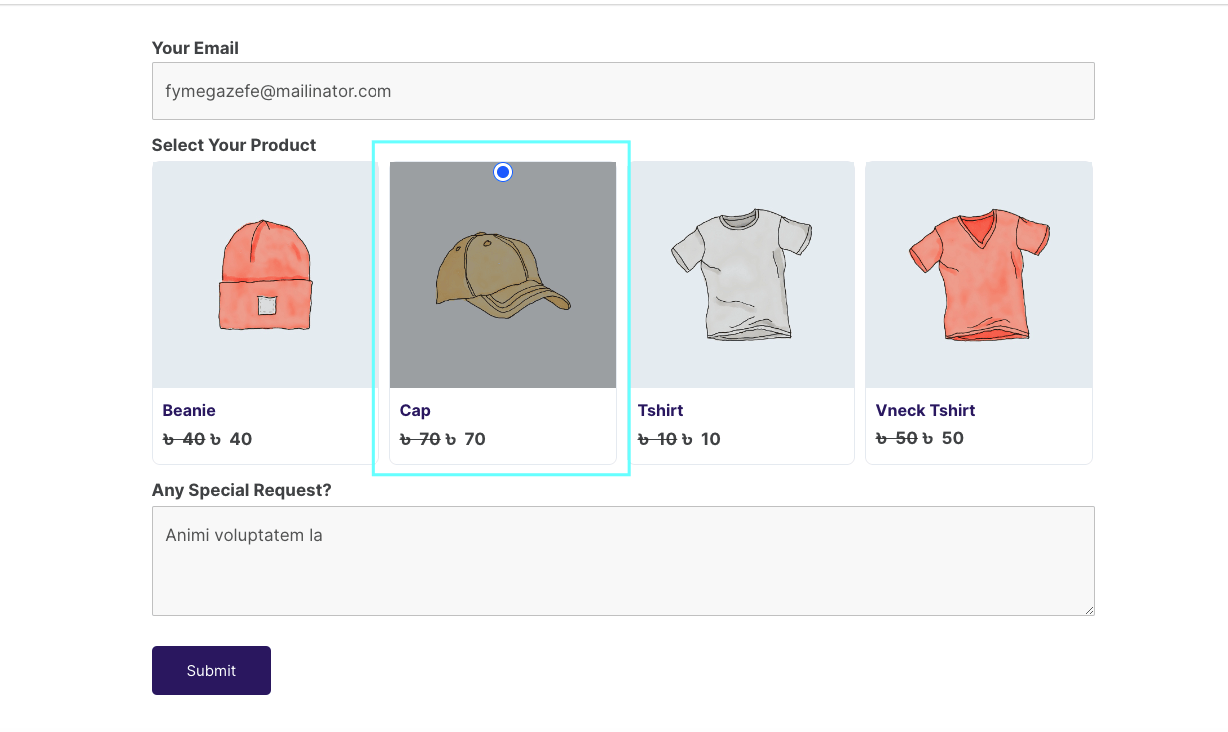Click the special request text area

tap(623, 560)
